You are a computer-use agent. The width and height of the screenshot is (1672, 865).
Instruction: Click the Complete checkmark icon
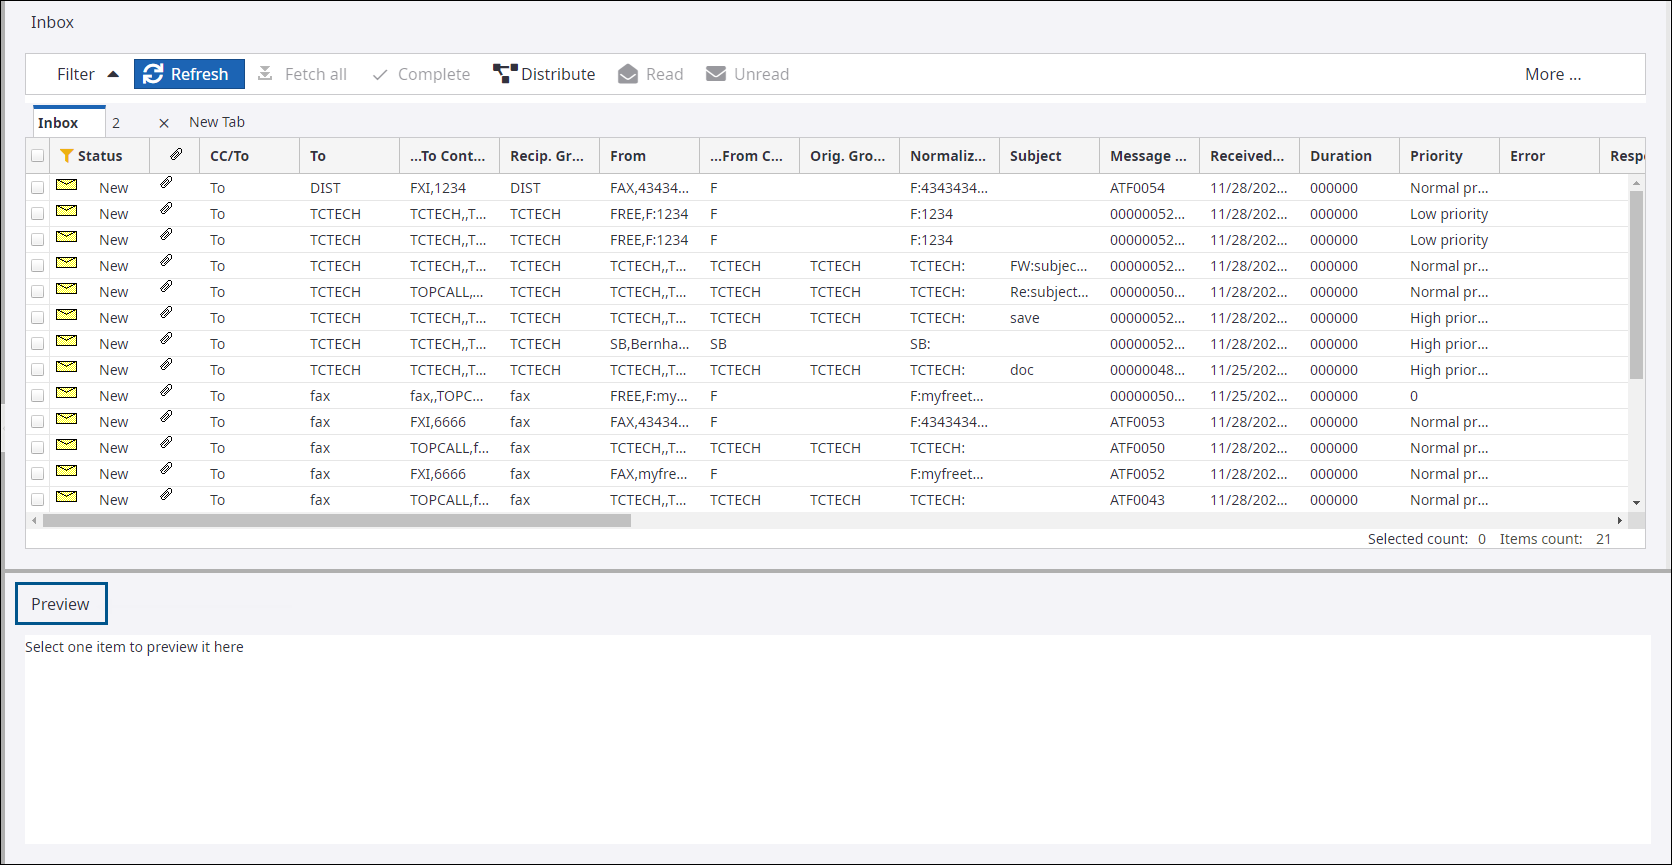coord(380,75)
